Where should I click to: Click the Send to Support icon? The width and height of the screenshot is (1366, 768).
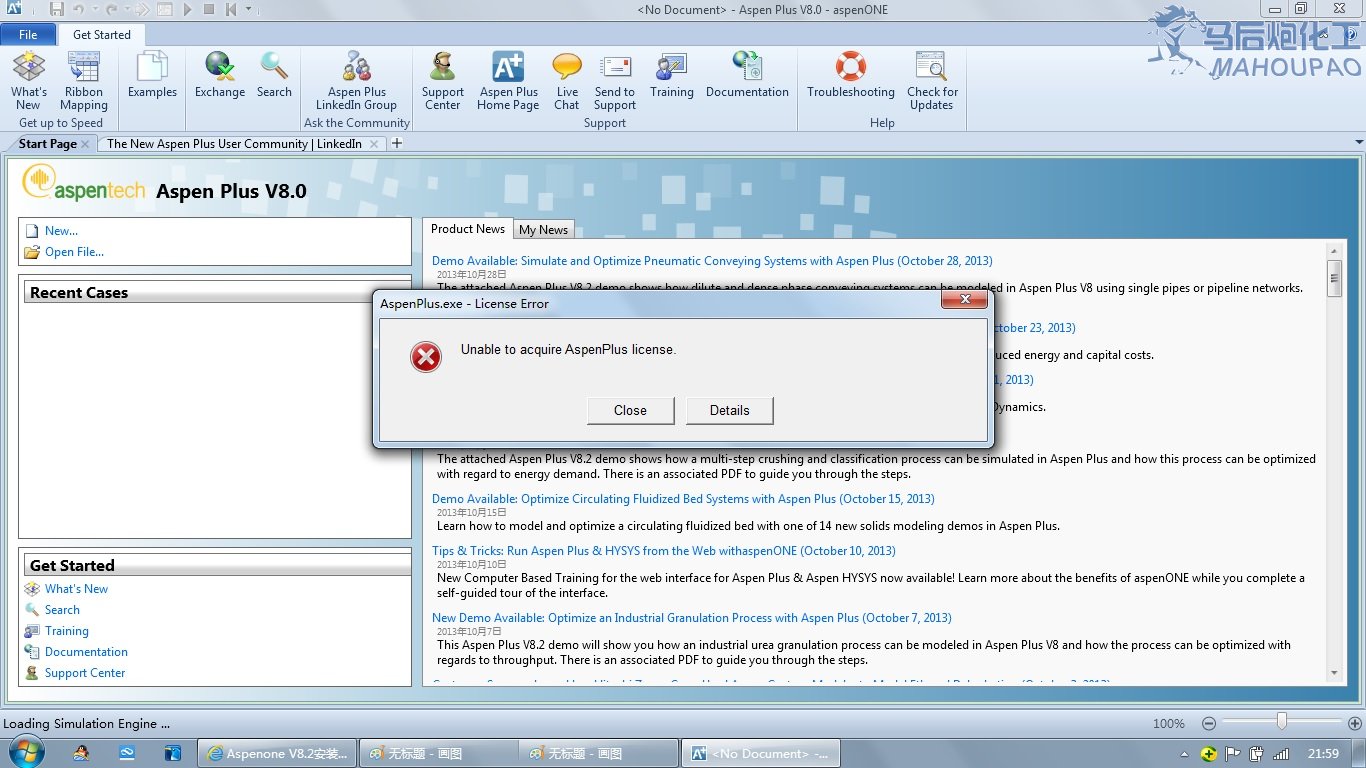click(615, 81)
